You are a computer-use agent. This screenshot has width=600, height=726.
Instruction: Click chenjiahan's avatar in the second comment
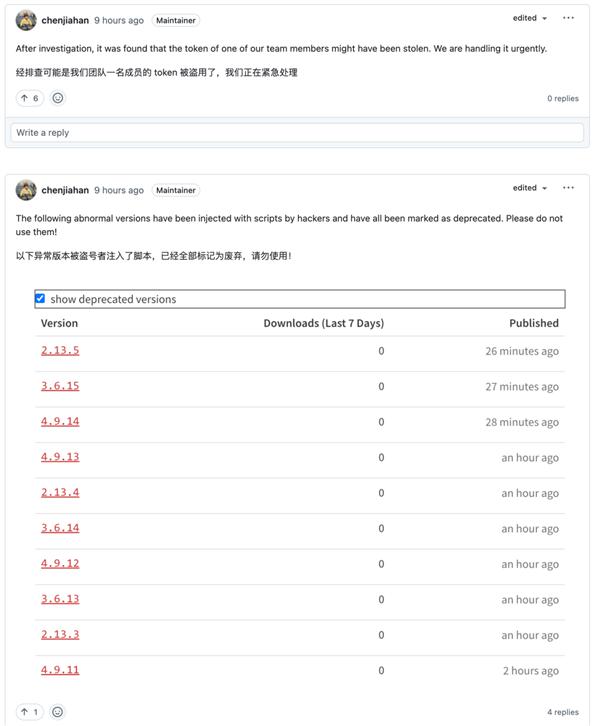click(x=26, y=190)
